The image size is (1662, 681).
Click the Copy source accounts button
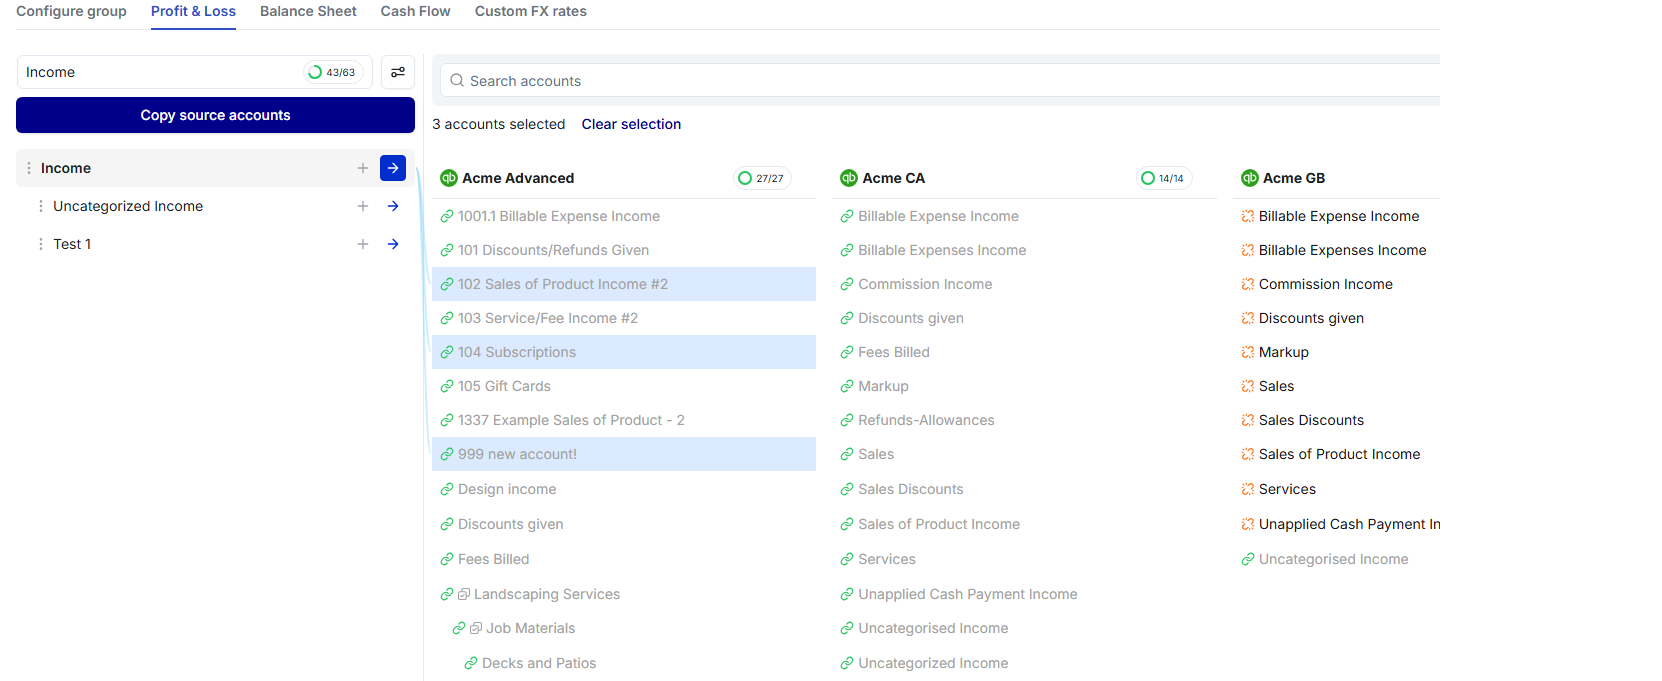click(x=215, y=115)
